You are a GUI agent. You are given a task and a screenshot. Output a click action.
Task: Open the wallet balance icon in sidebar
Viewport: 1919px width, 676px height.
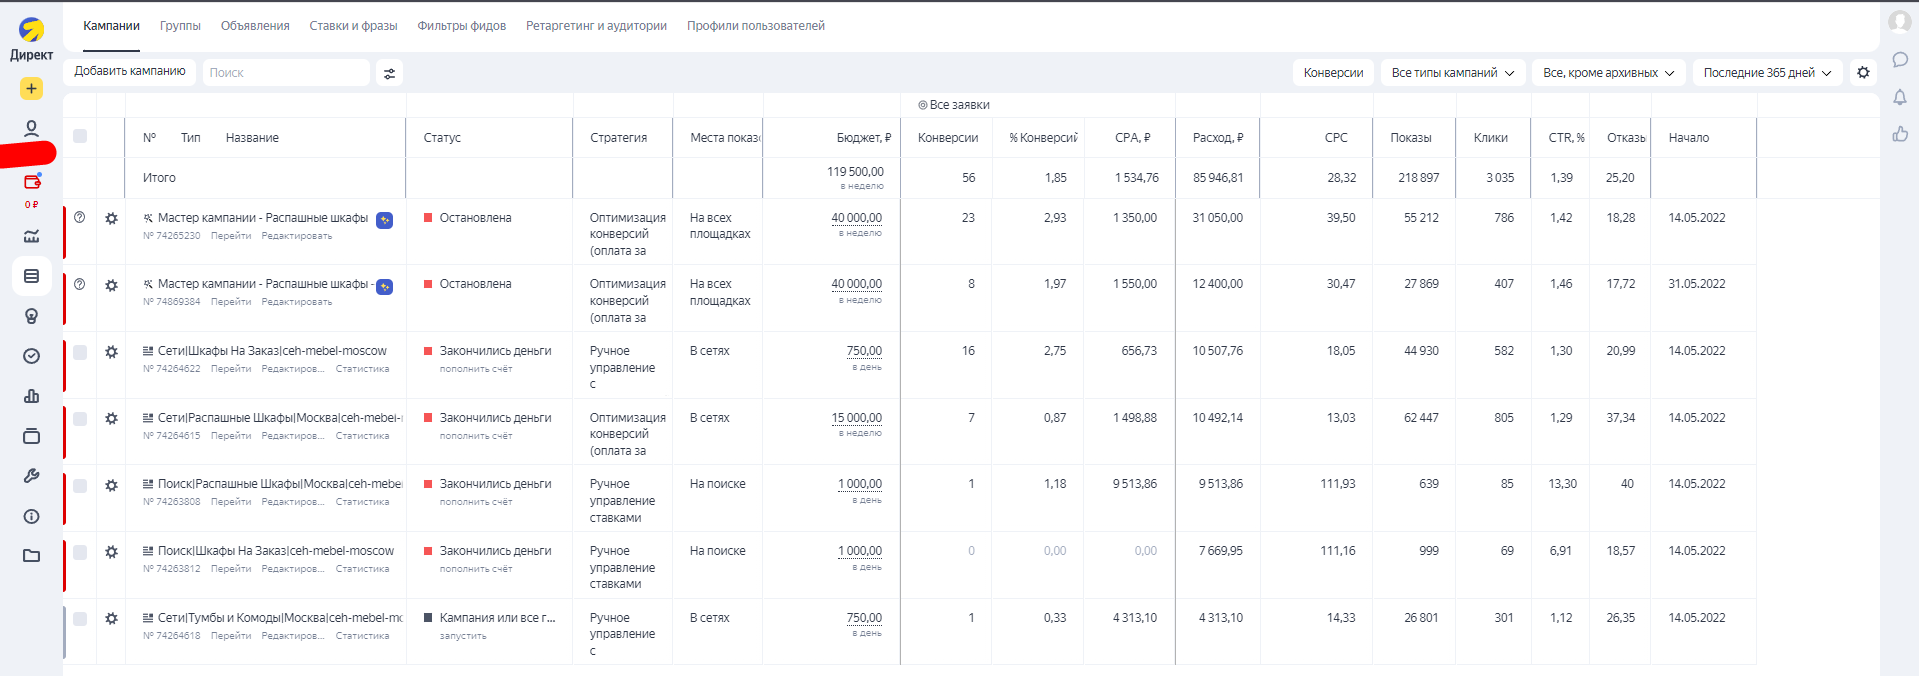(x=32, y=182)
